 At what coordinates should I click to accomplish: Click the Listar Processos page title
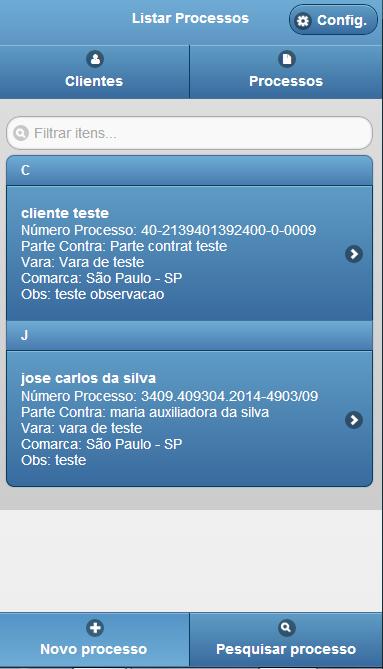click(190, 18)
